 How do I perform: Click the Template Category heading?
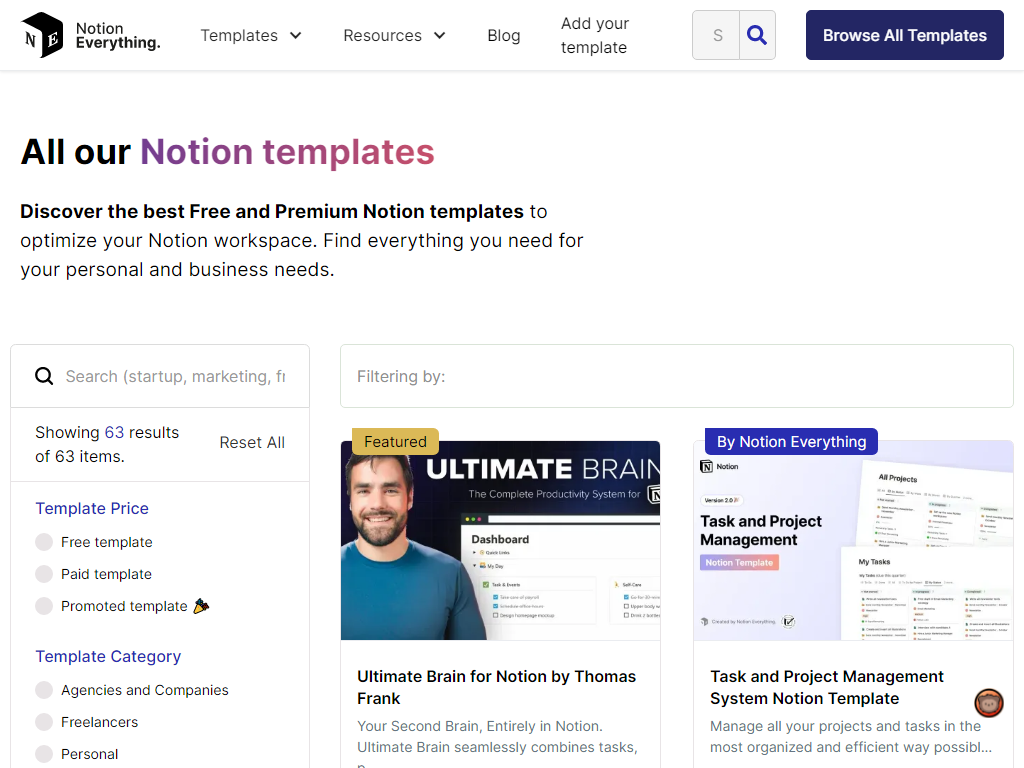pos(108,656)
